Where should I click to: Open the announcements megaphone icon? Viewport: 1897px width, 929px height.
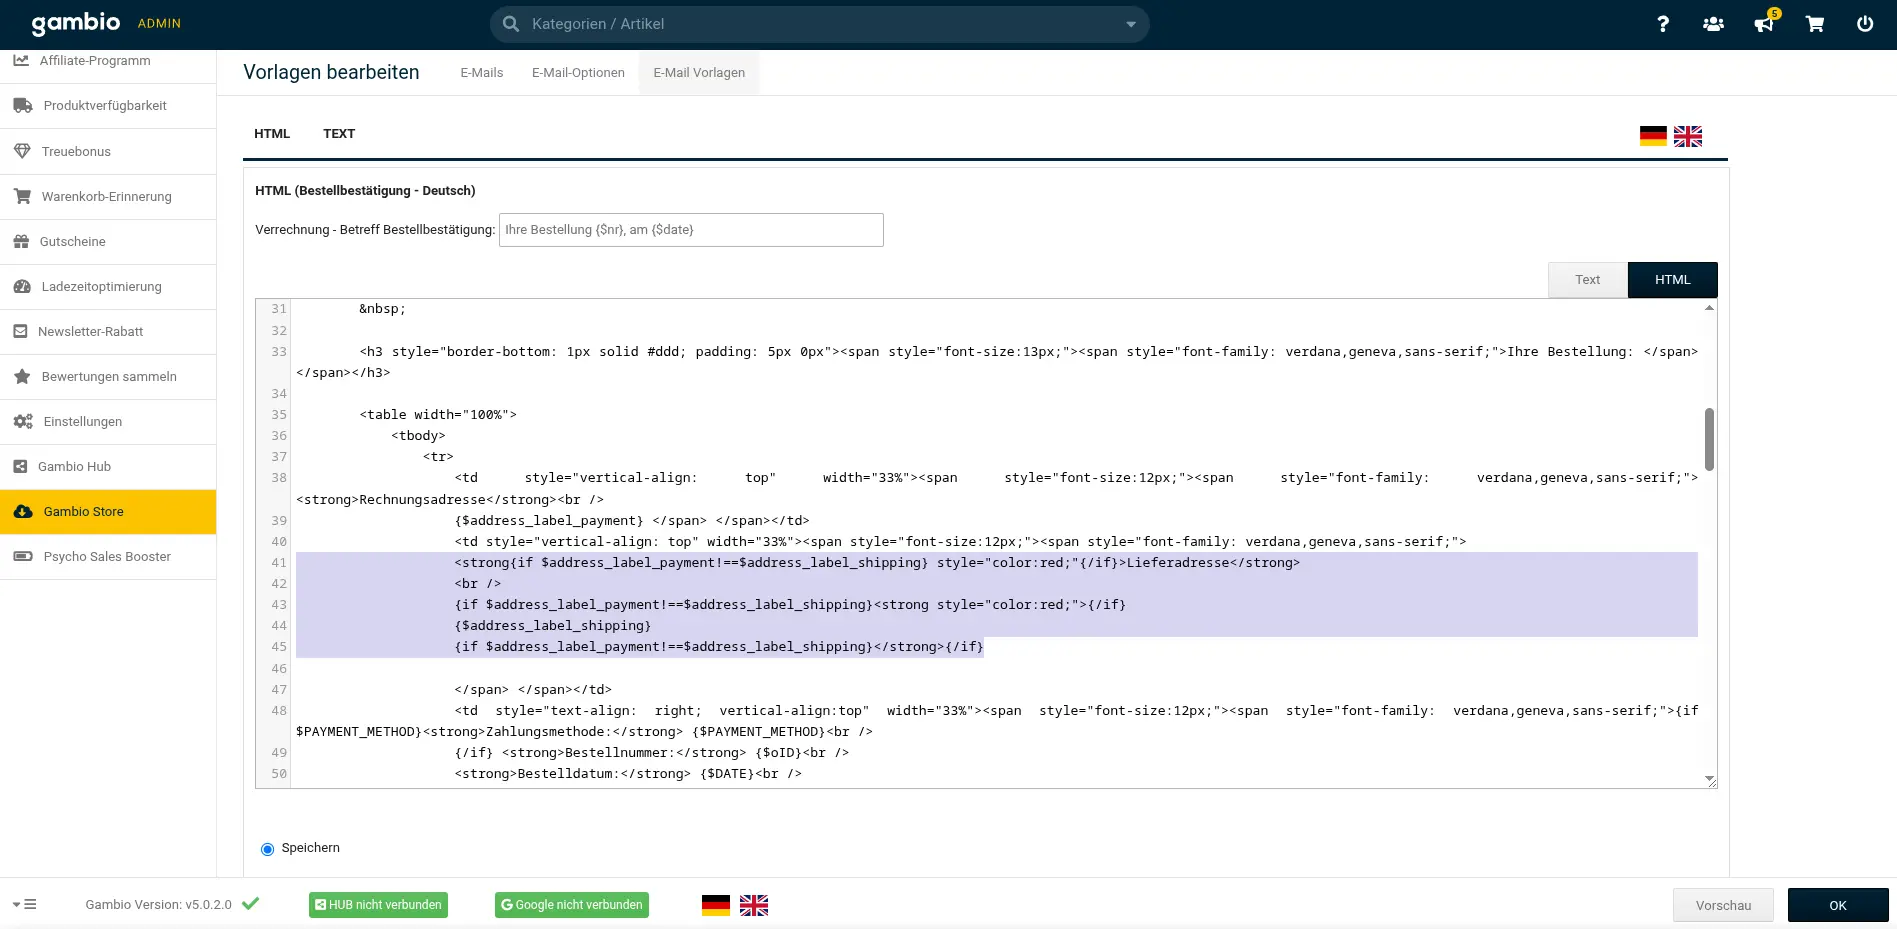point(1764,24)
